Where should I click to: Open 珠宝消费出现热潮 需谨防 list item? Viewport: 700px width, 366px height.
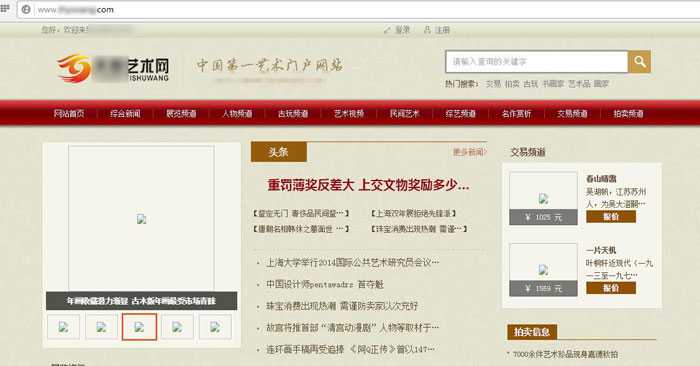[342, 306]
